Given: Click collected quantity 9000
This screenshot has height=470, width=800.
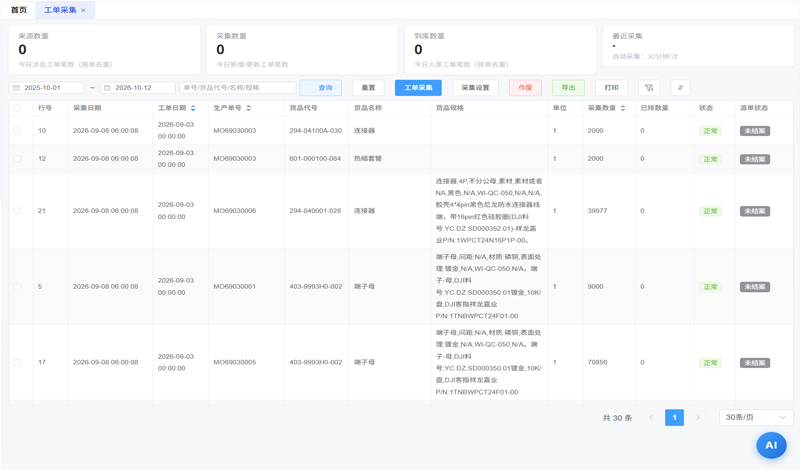Looking at the screenshot, I should coord(595,287).
